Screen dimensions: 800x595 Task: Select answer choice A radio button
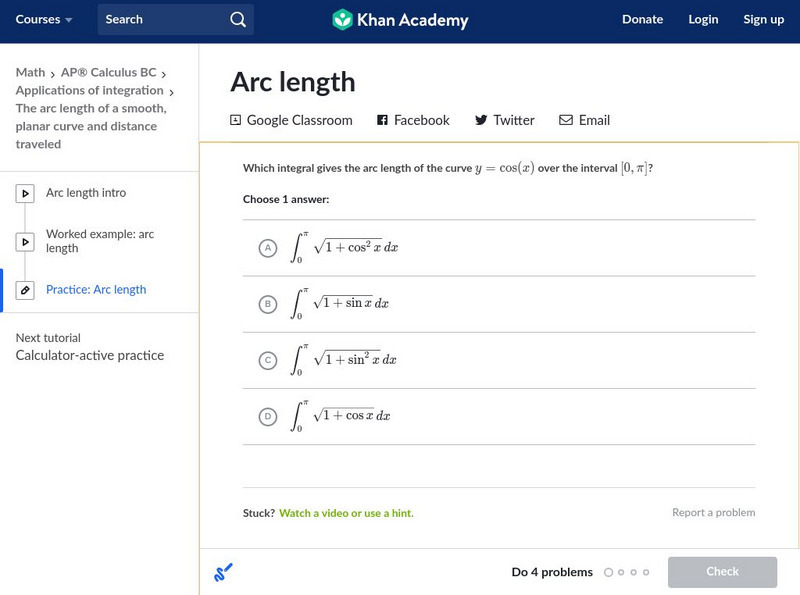click(x=267, y=248)
